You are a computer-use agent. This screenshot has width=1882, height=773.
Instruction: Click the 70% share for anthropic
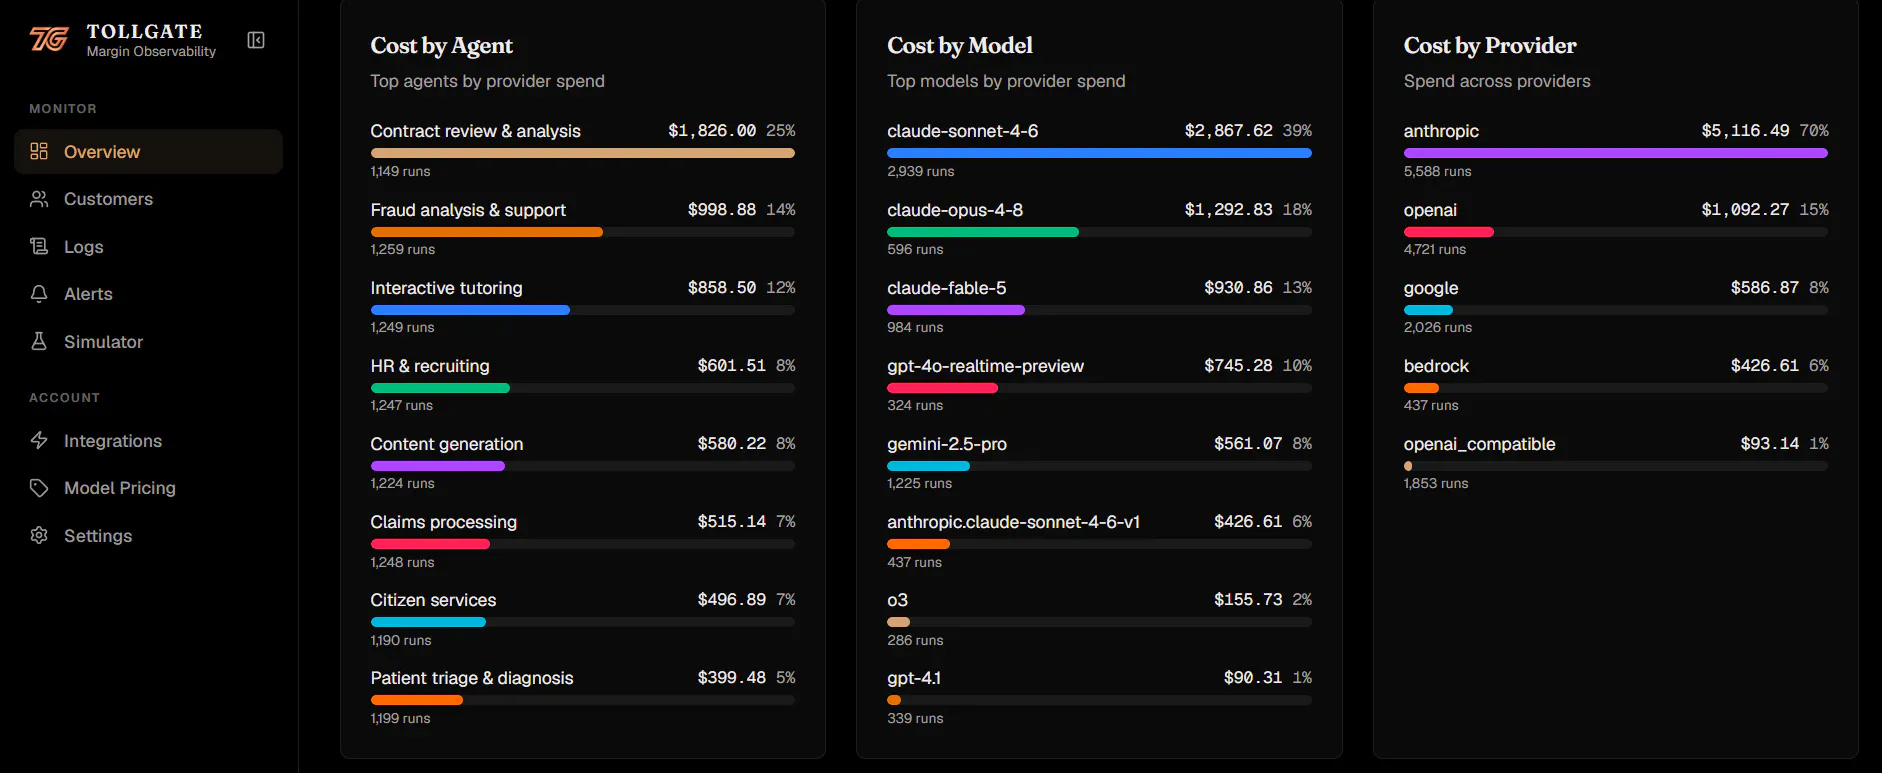point(1814,131)
